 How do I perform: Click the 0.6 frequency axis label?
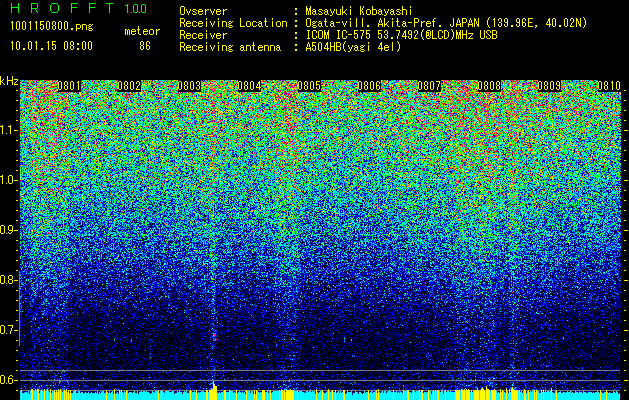pyautogui.click(x=8, y=380)
